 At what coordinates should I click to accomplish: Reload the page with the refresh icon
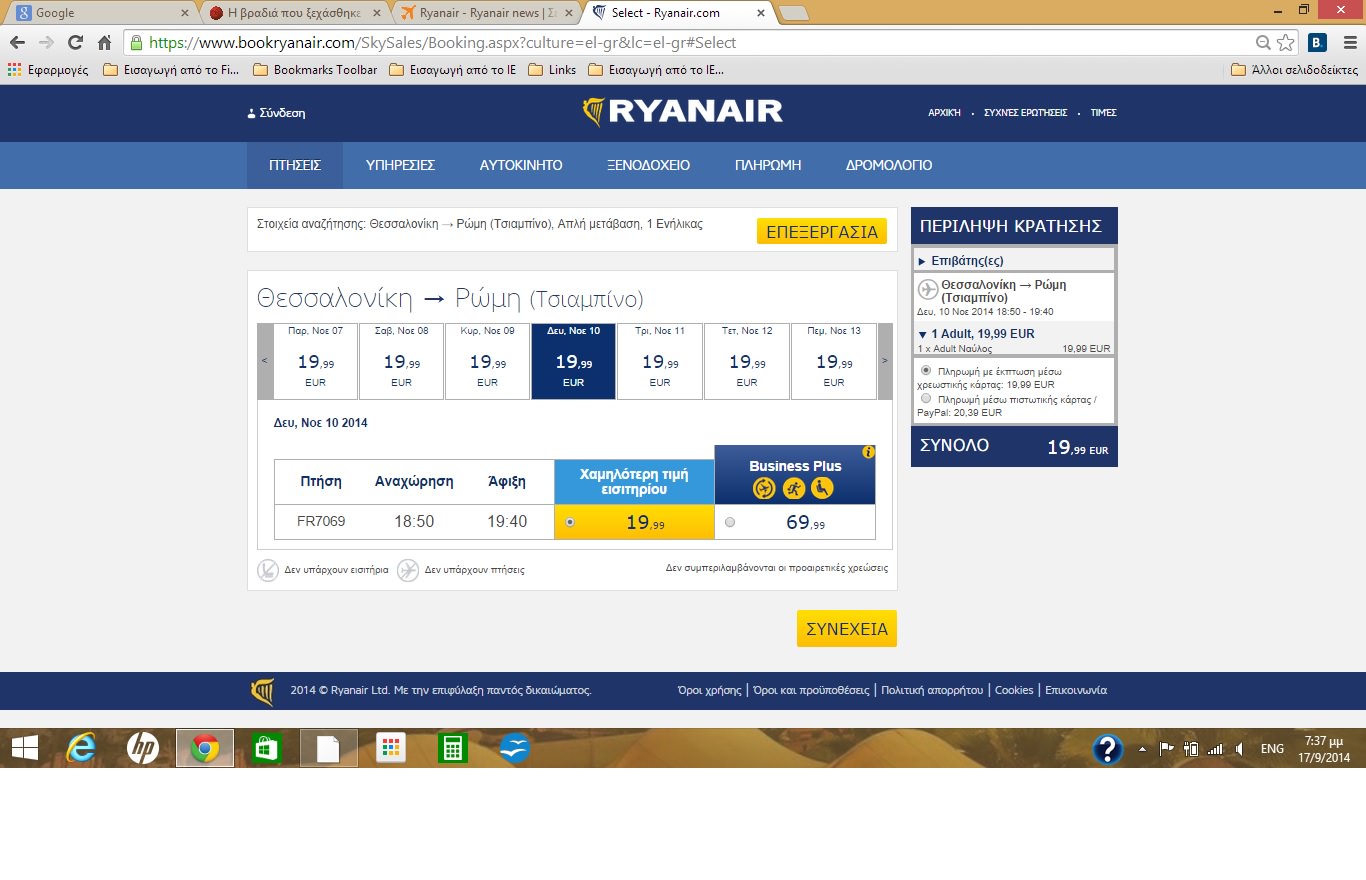(x=75, y=43)
